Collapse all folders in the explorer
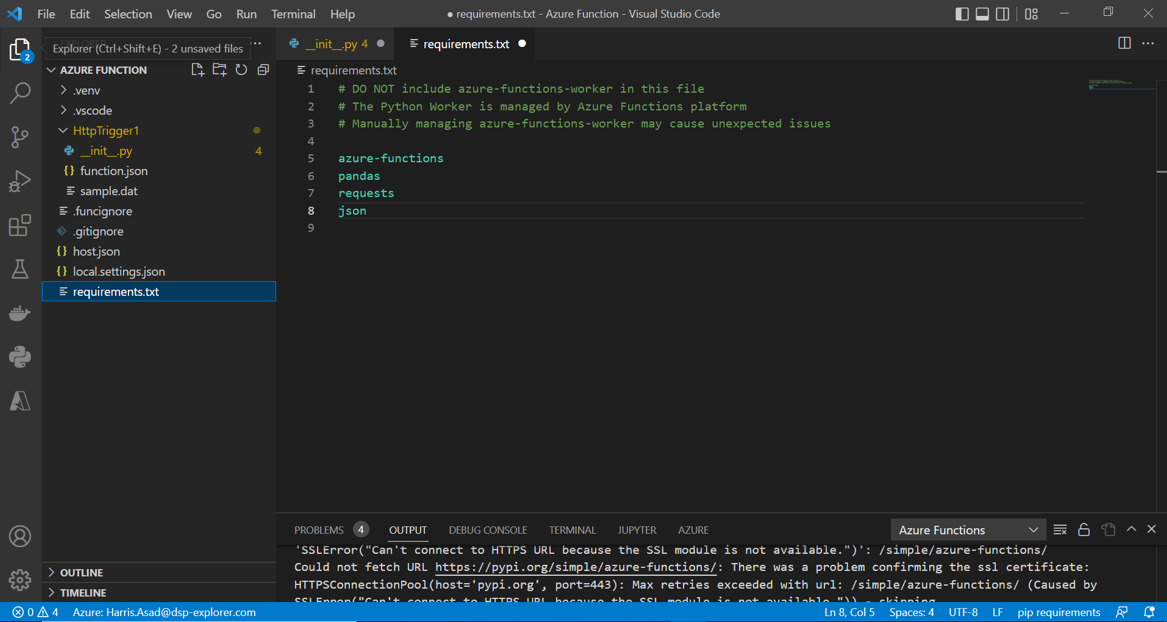 click(x=263, y=69)
